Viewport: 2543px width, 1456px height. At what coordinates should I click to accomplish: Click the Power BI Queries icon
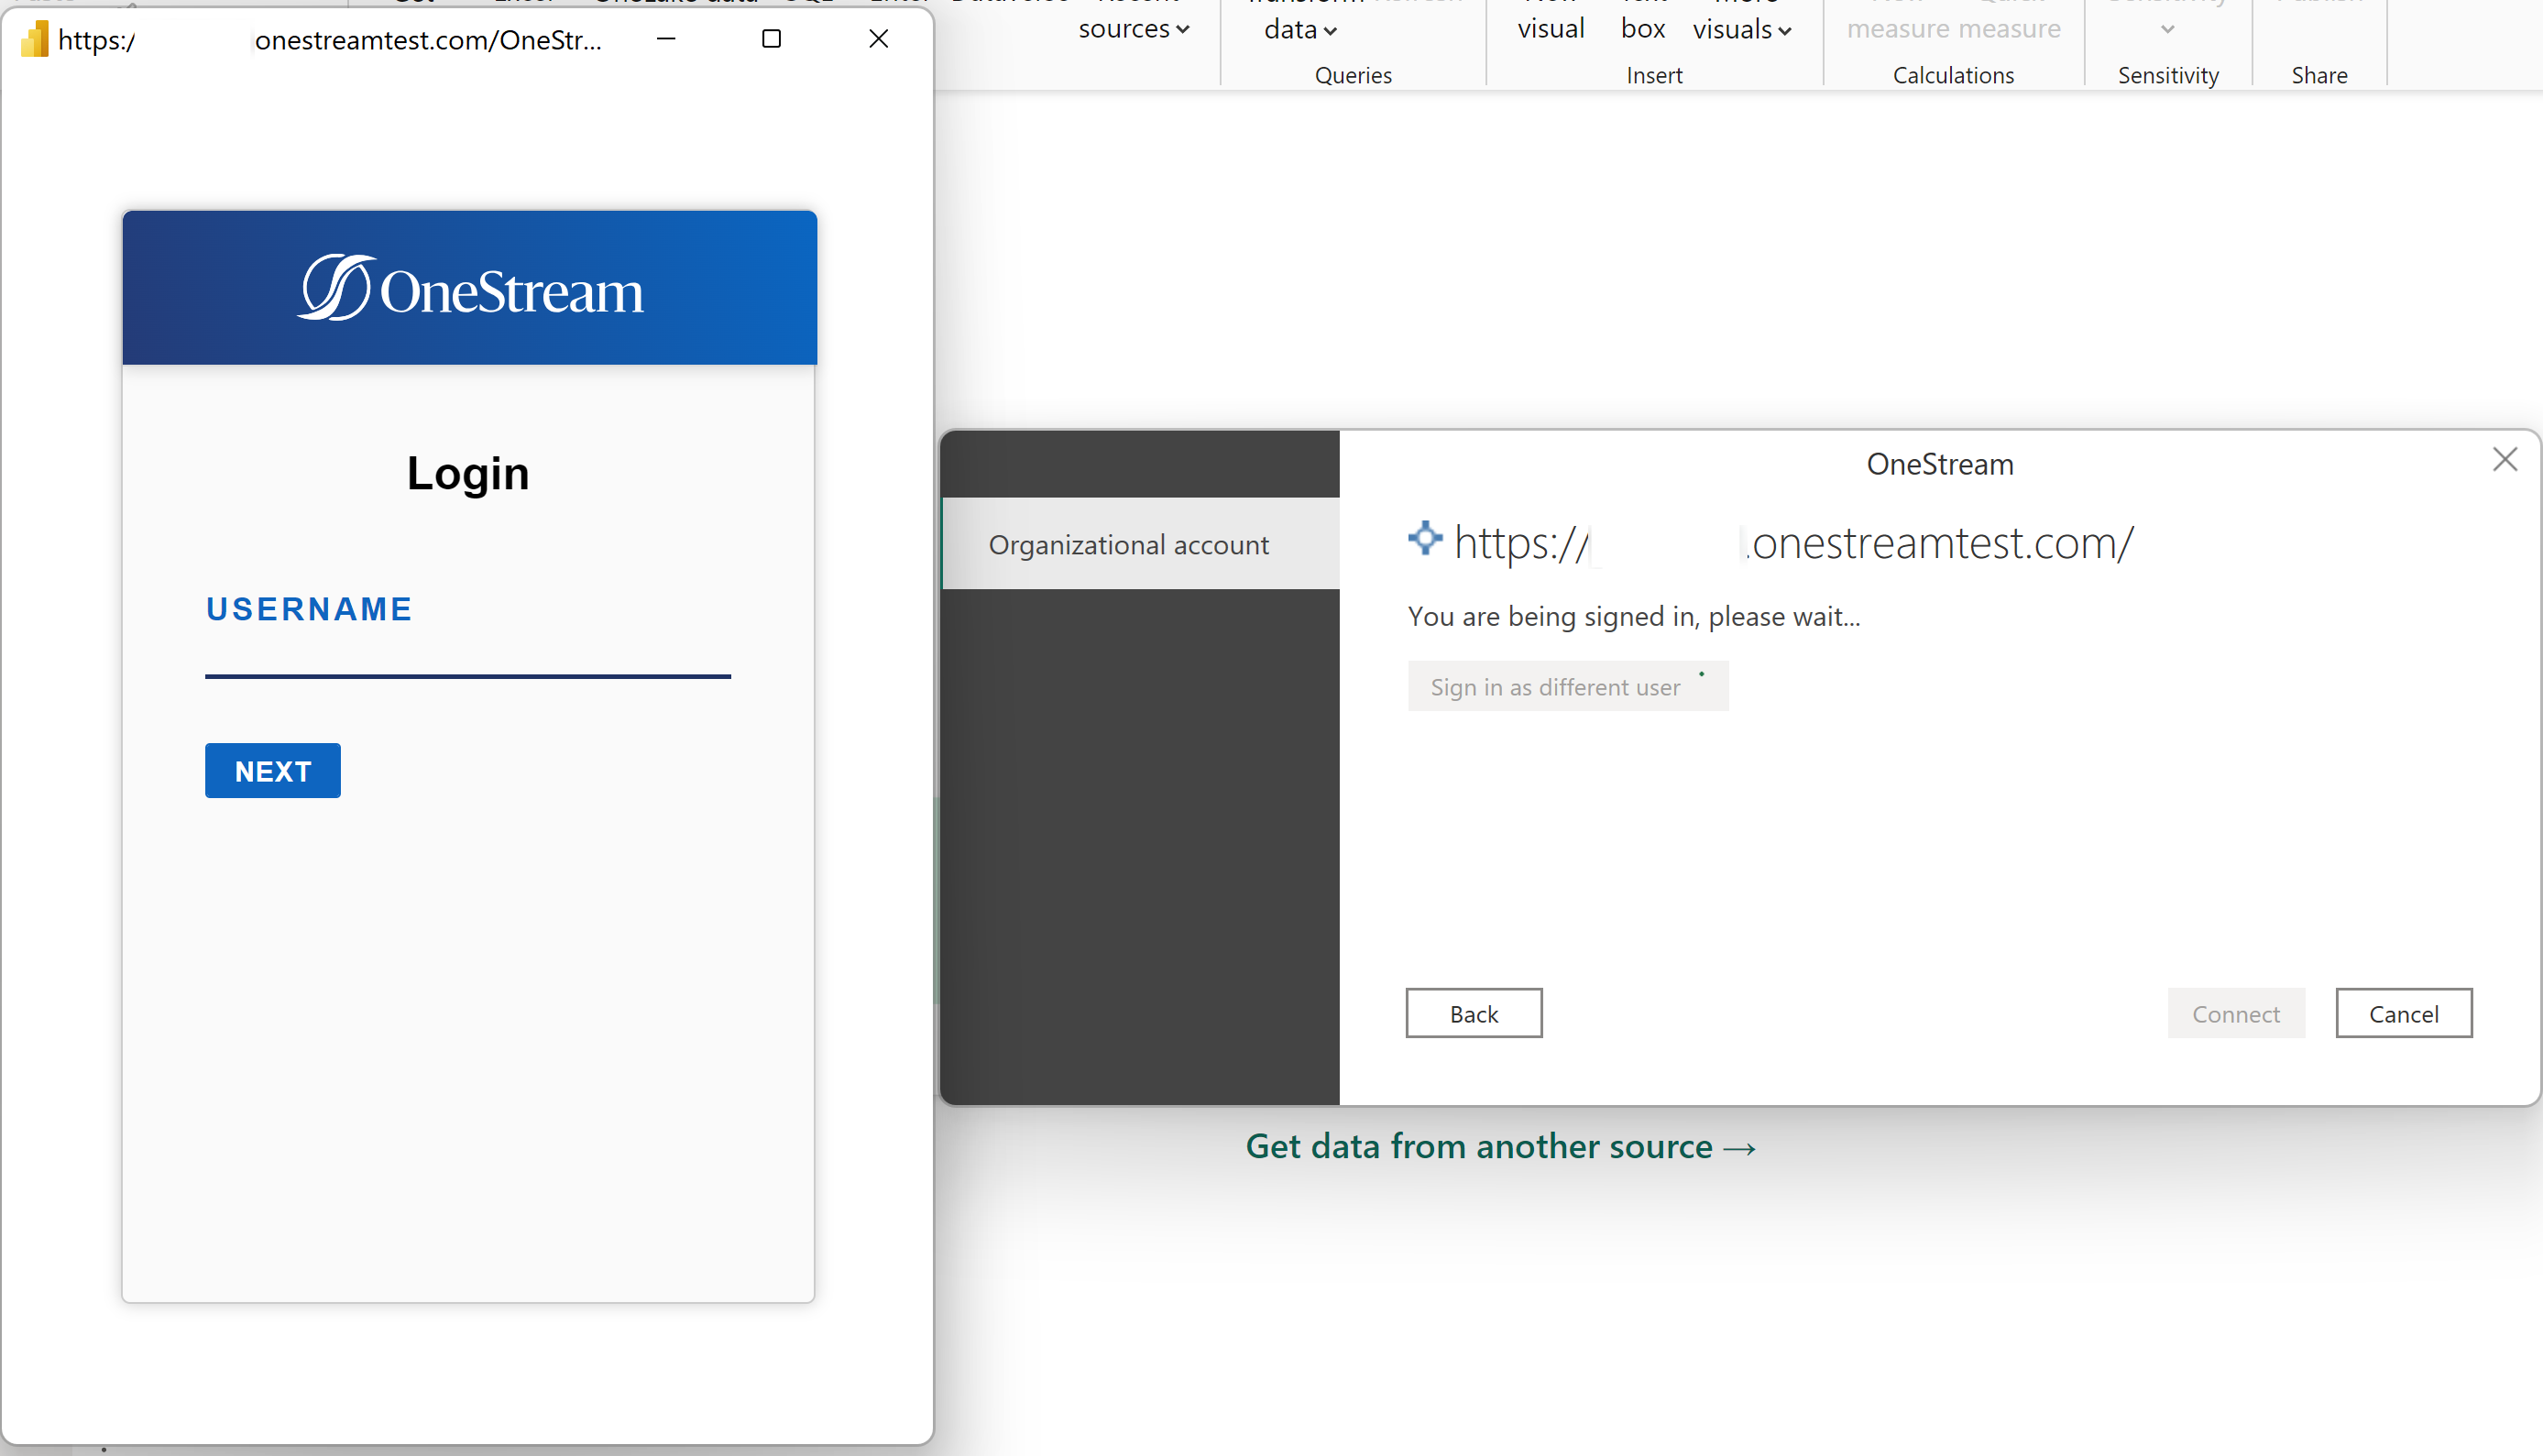(1352, 73)
